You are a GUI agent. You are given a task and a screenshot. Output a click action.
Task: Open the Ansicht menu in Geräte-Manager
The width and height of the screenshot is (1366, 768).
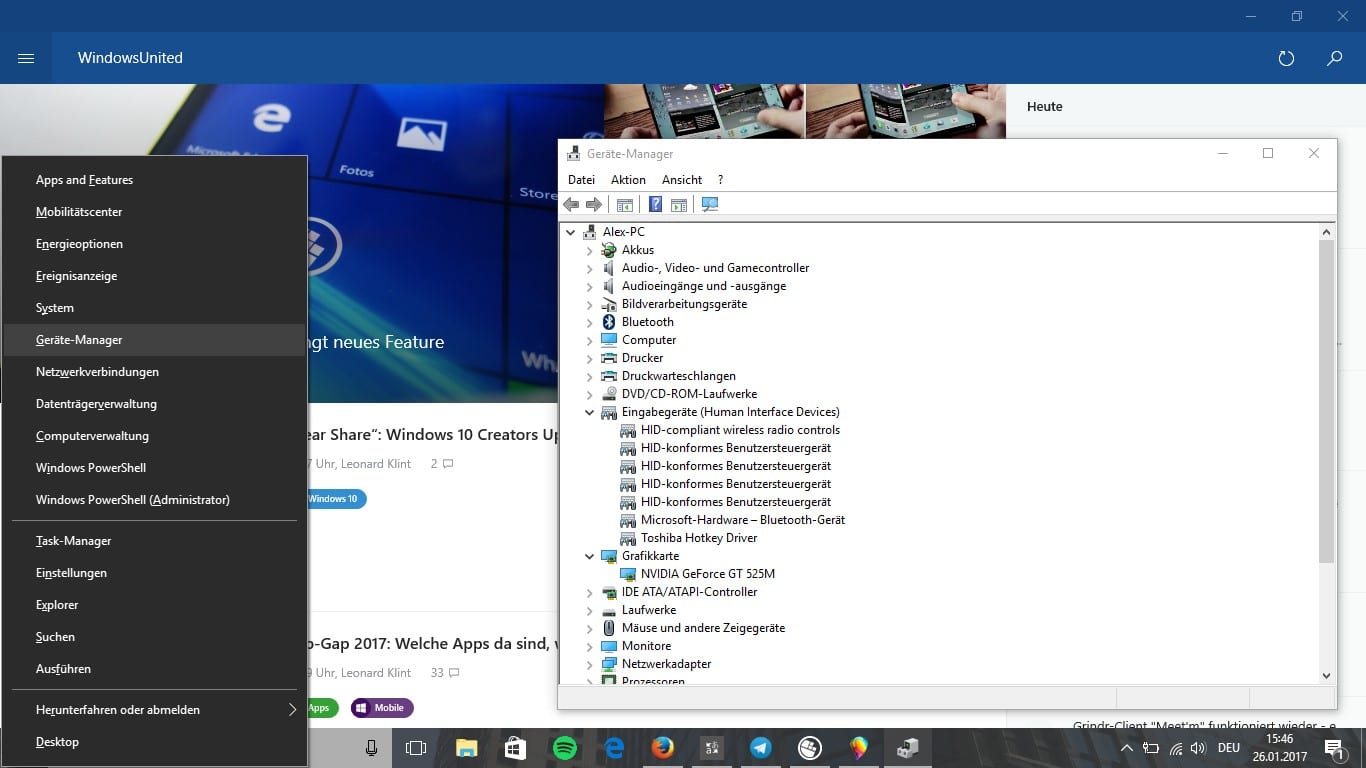pyautogui.click(x=681, y=180)
